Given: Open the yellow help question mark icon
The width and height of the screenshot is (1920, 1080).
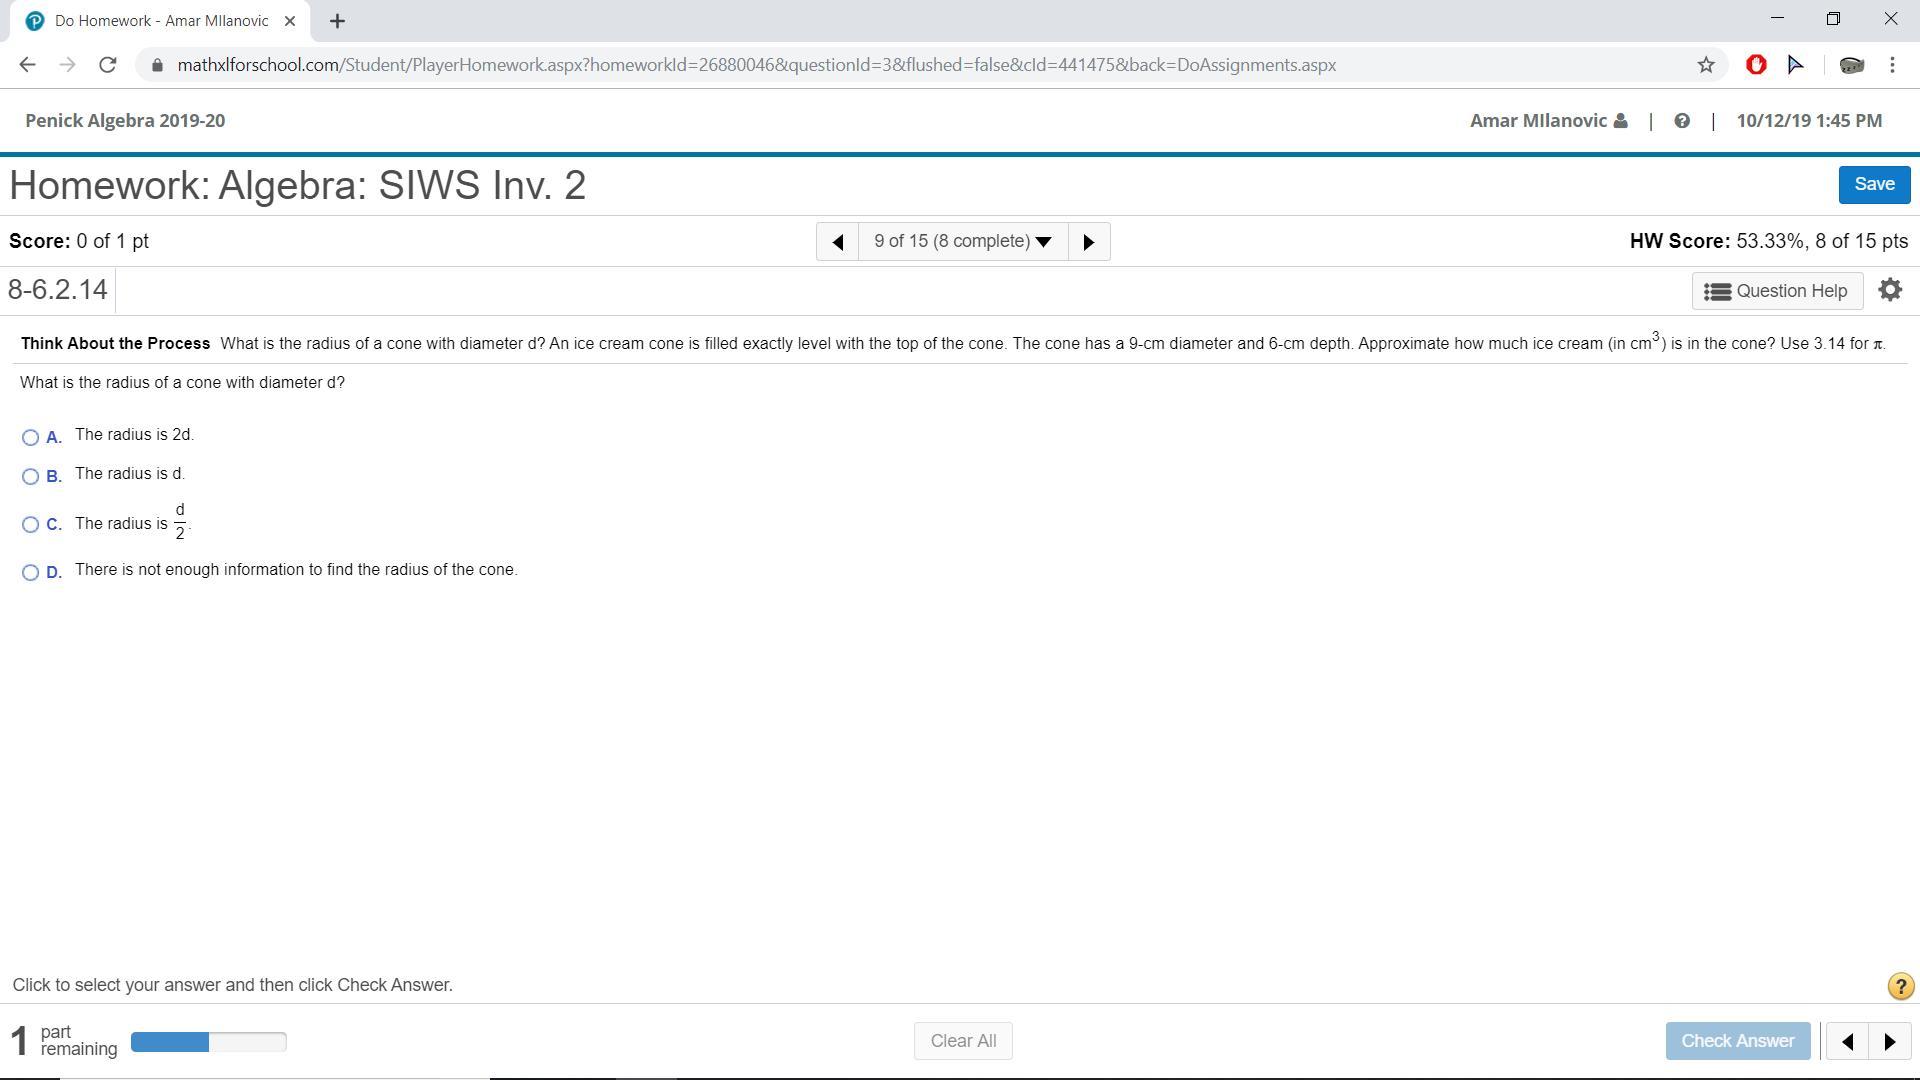Looking at the screenshot, I should click(1900, 987).
